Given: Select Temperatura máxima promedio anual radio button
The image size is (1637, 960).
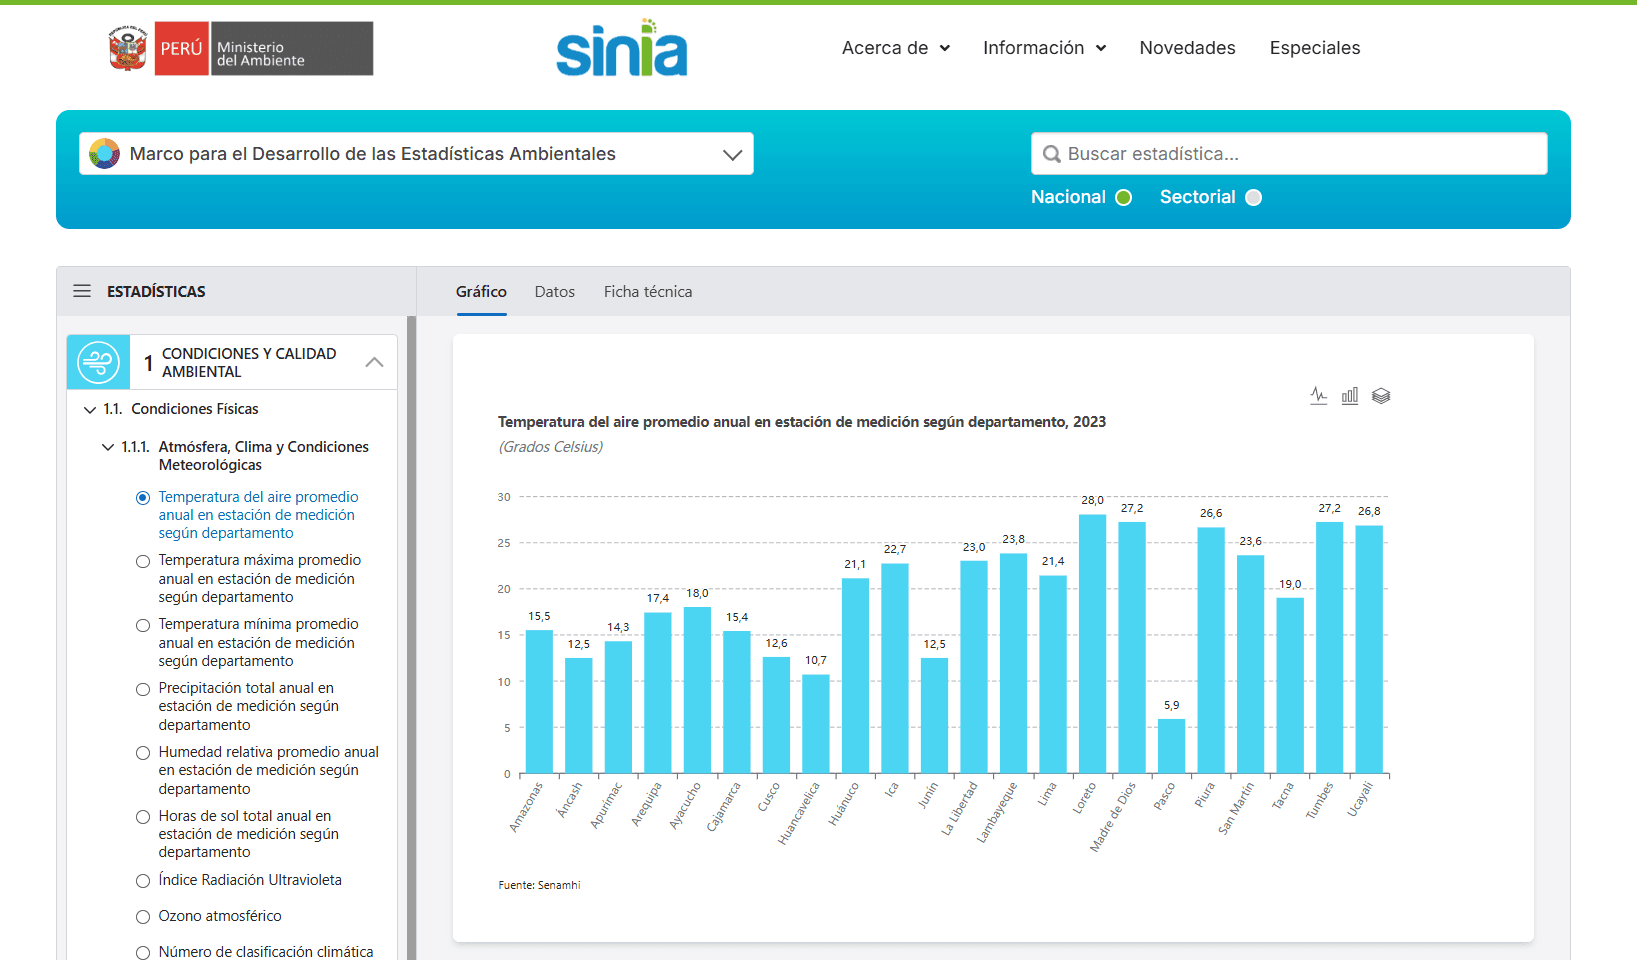Looking at the screenshot, I should 143,561.
